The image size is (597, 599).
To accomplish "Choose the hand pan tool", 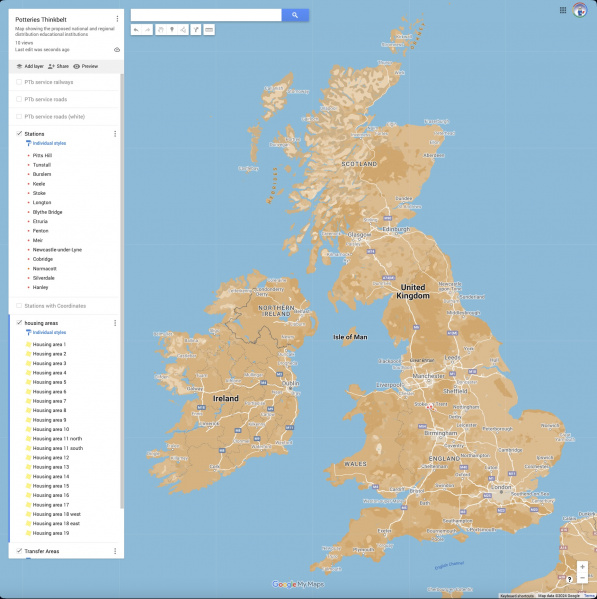I will tap(161, 30).
